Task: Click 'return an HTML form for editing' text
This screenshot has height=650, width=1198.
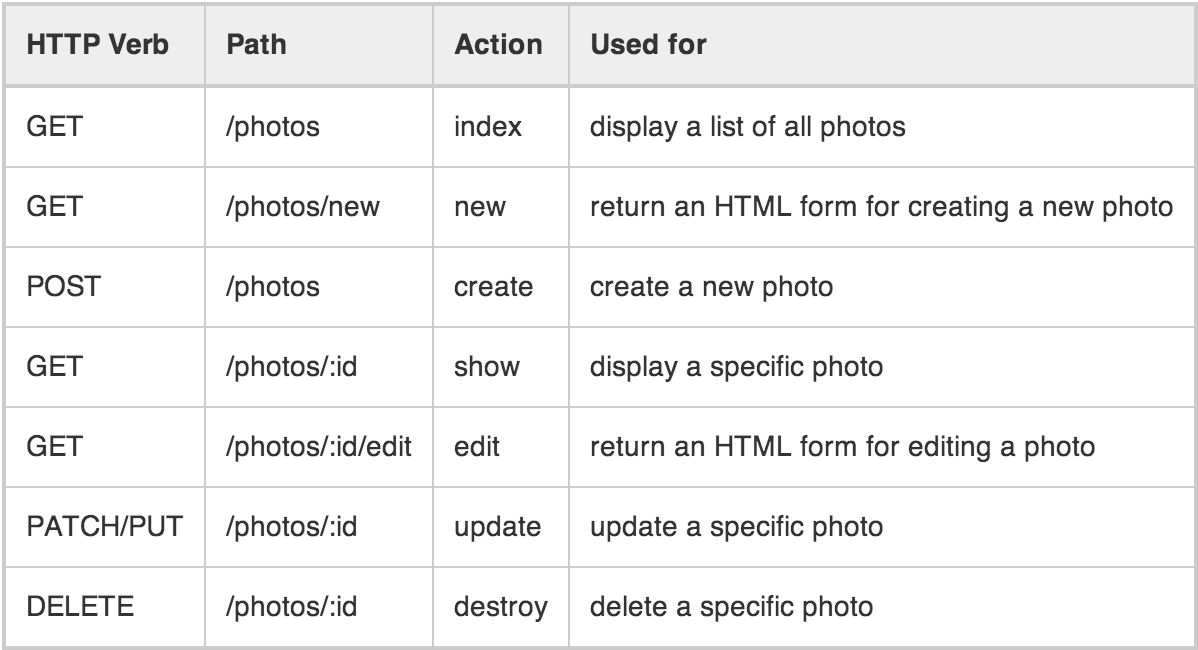Action: pyautogui.click(x=790, y=447)
